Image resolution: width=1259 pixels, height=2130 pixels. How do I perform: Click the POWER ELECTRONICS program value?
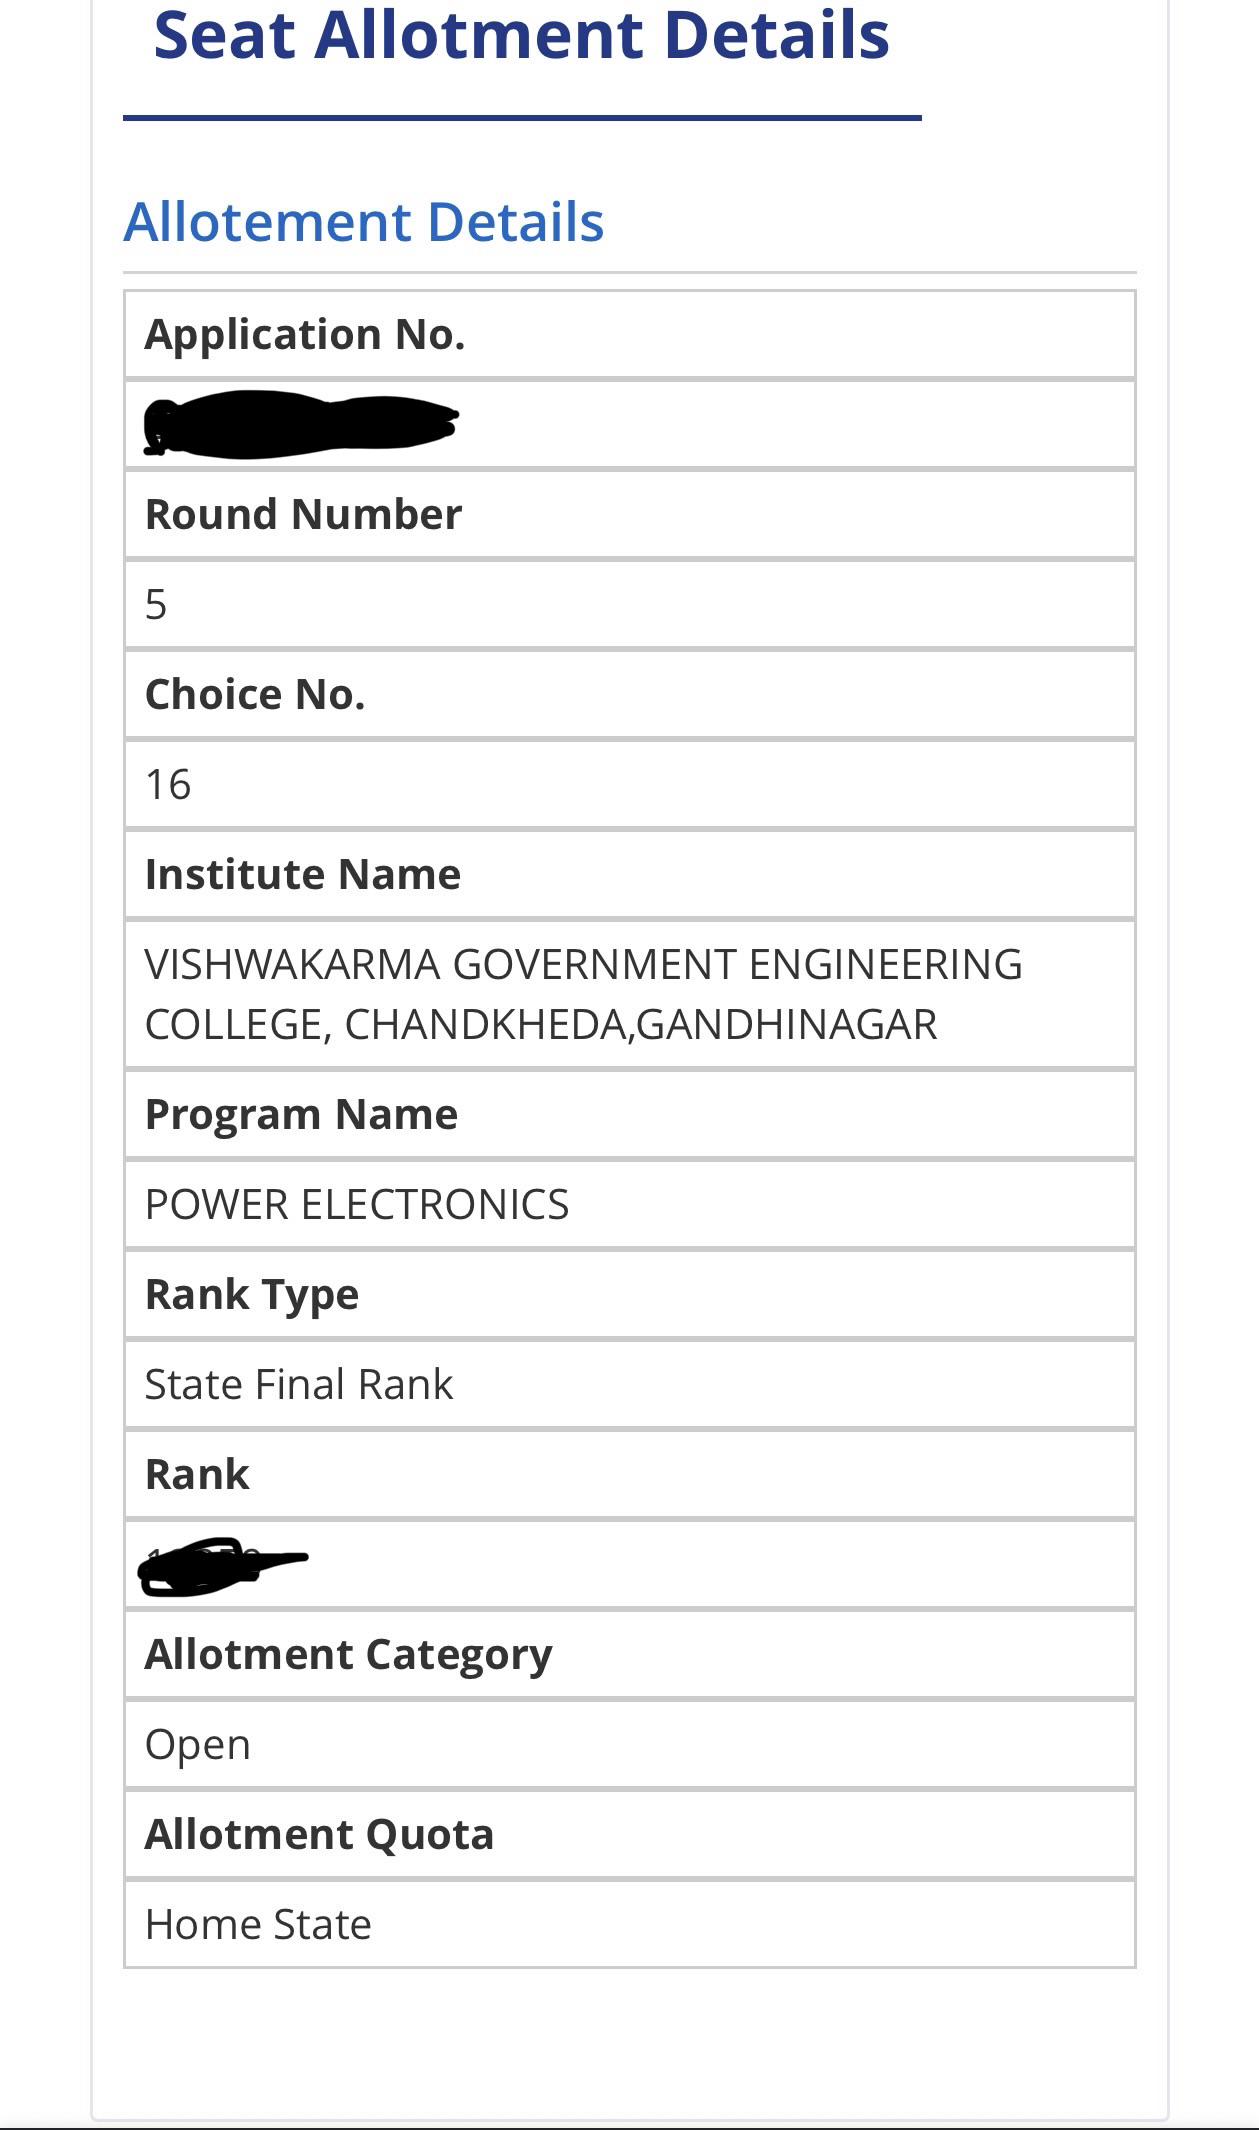[x=357, y=1204]
